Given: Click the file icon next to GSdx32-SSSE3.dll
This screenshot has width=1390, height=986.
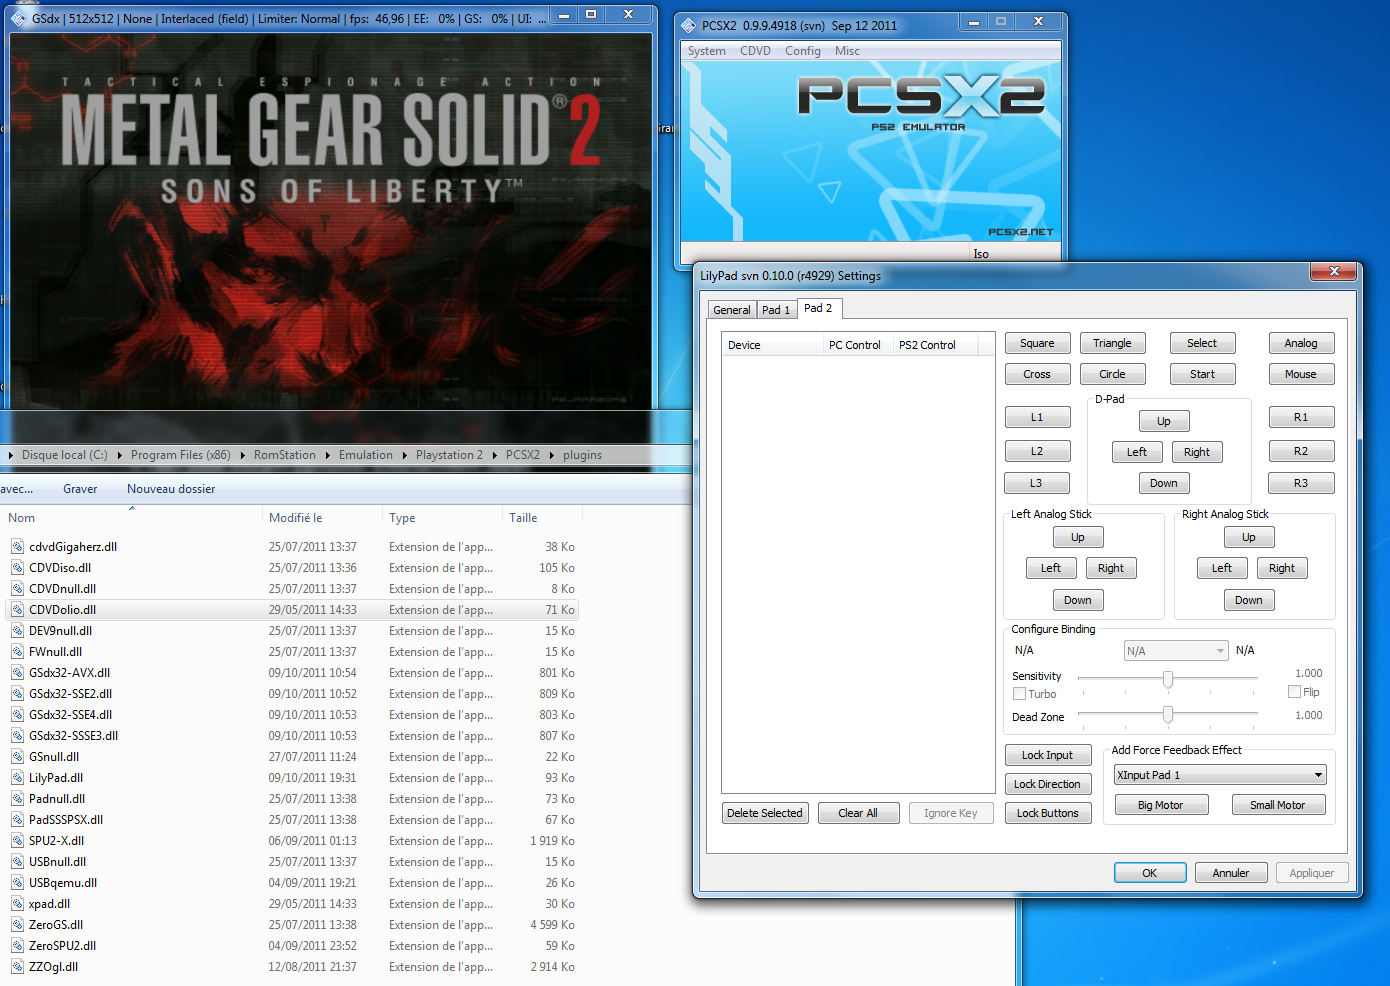Looking at the screenshot, I should click(x=17, y=736).
